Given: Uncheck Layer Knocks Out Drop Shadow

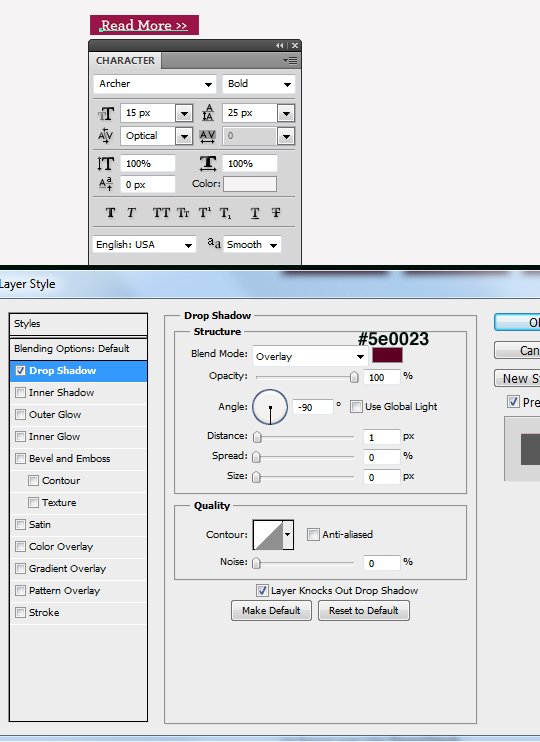Looking at the screenshot, I should pos(262,591).
